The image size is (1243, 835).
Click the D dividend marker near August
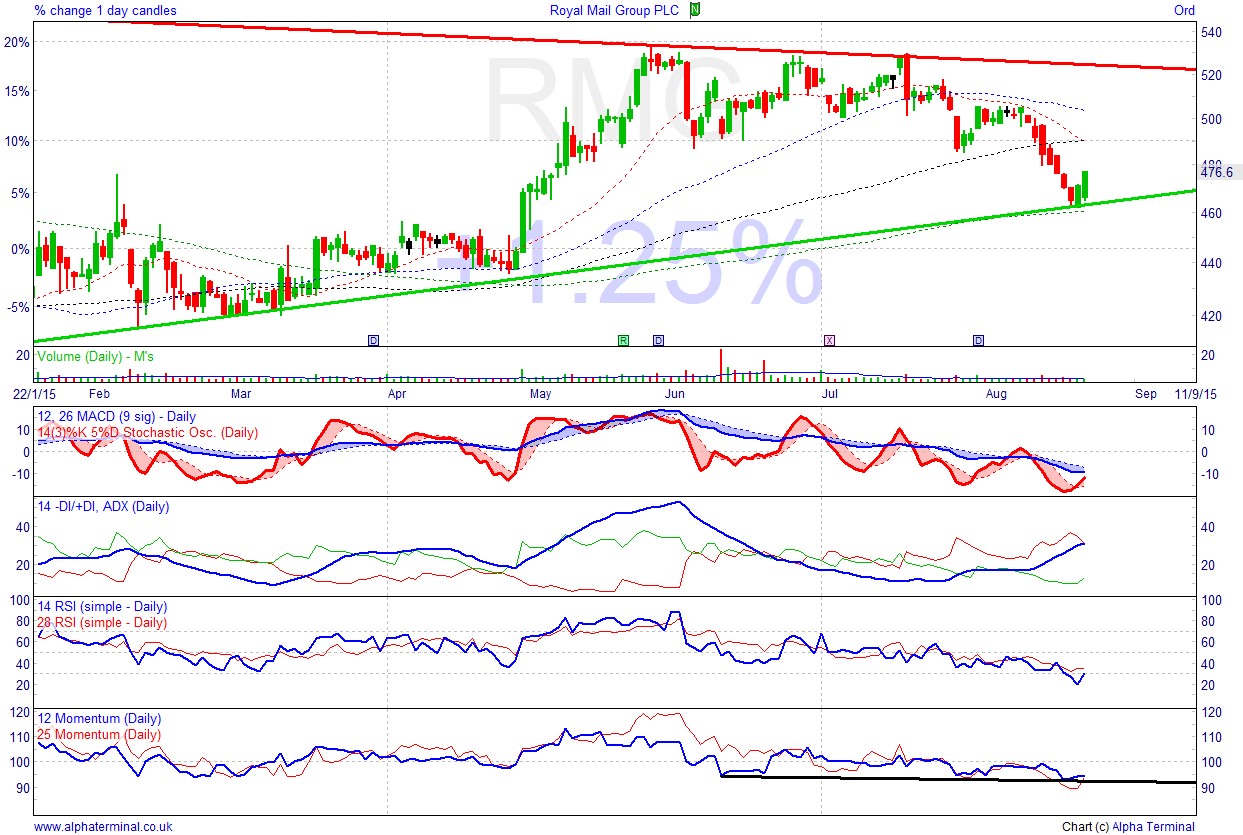click(978, 340)
